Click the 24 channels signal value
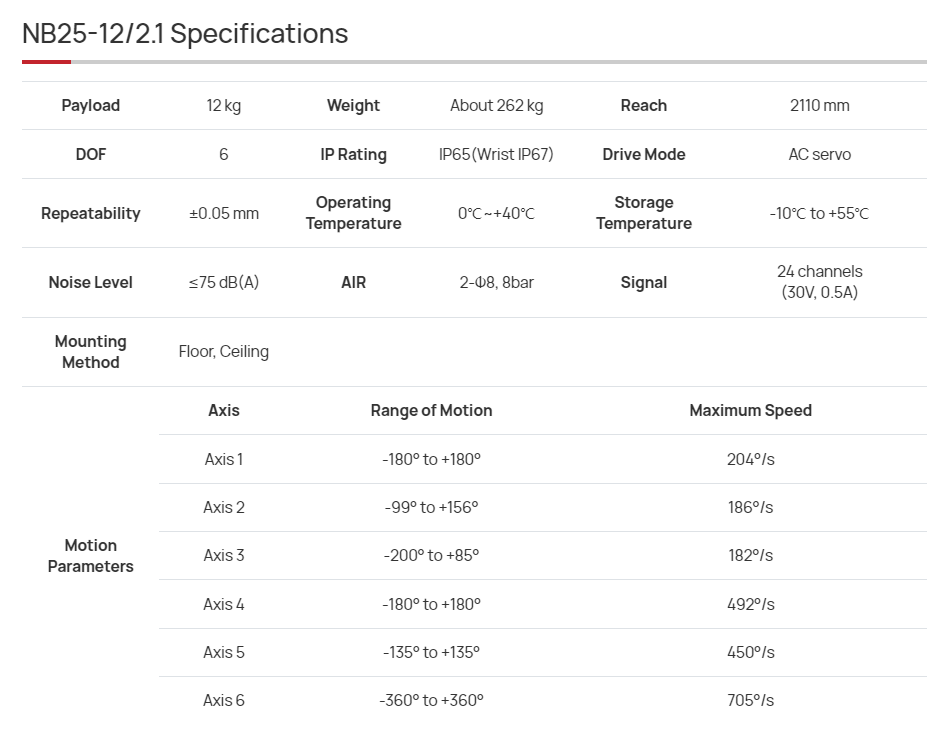This screenshot has height=739, width=950. pyautogui.click(x=819, y=282)
